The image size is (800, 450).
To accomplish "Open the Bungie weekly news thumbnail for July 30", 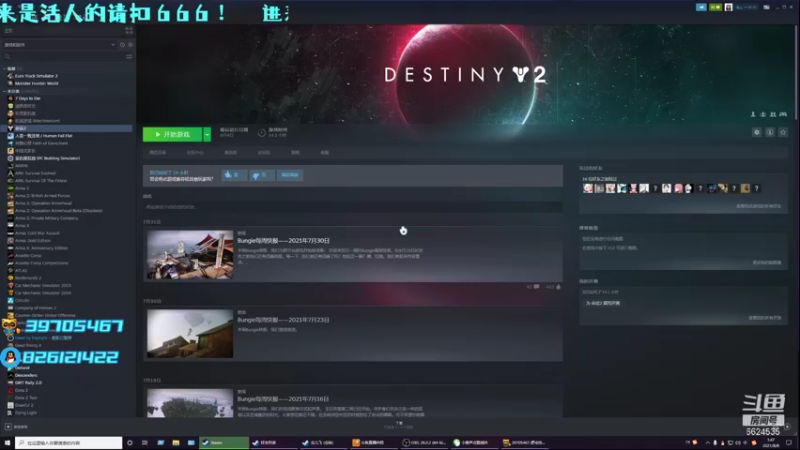I will click(x=190, y=255).
